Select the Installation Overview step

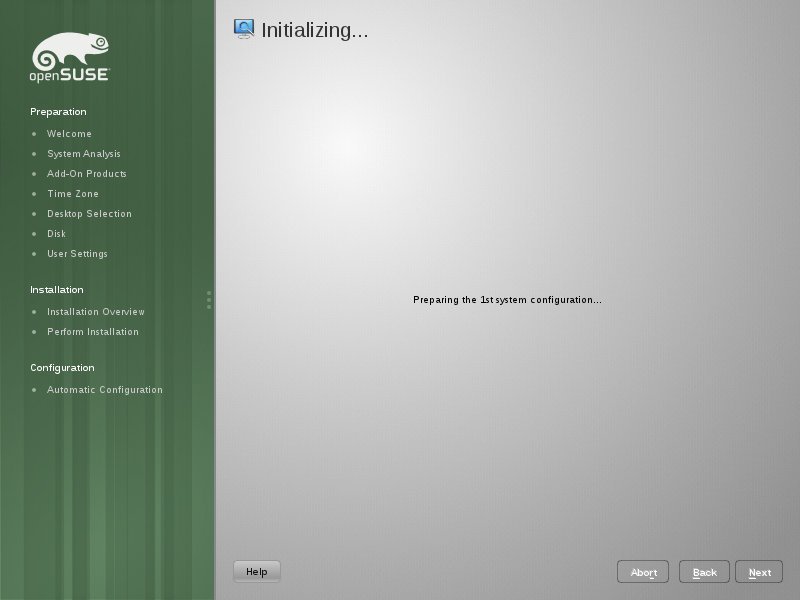pyautogui.click(x=95, y=311)
